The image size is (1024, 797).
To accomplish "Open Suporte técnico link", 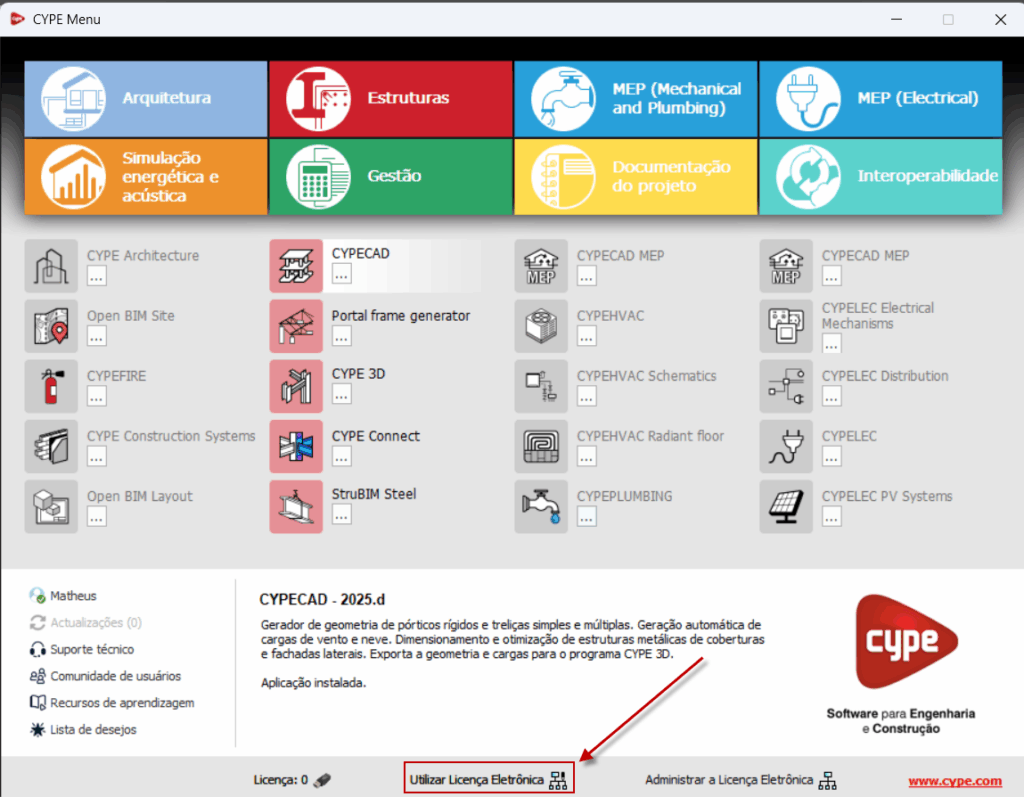I will 82,649.
